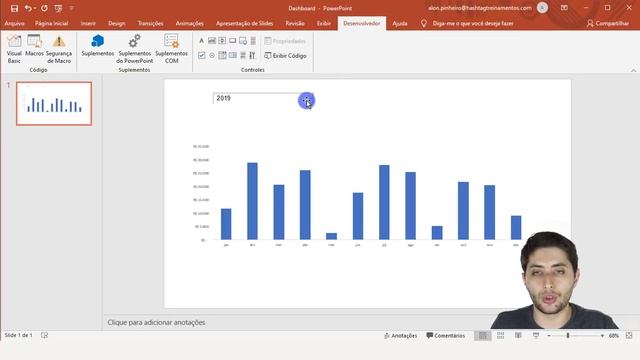The image size is (640, 360).
Task: Select the Spin Button control
Action: click(222, 41)
